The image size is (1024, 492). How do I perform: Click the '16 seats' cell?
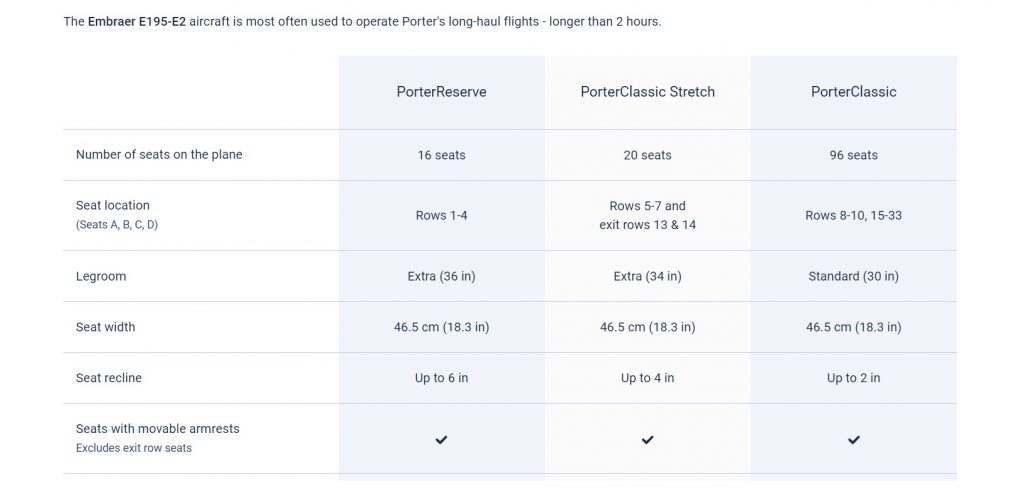click(441, 155)
